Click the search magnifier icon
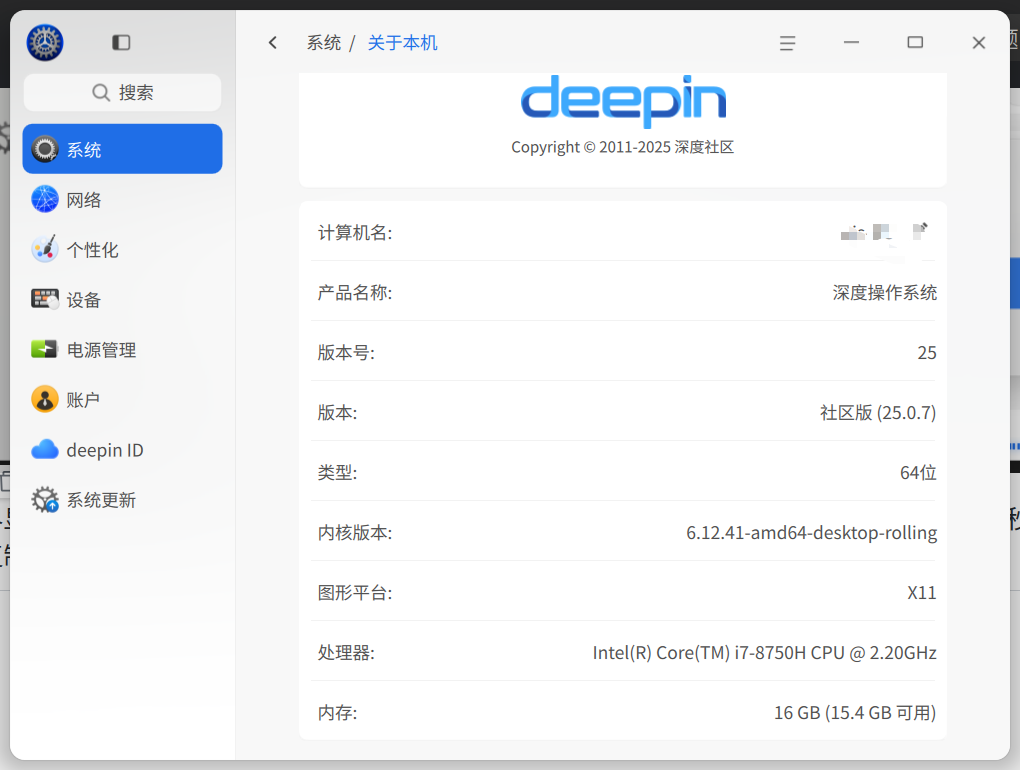The width and height of the screenshot is (1020, 770). [101, 92]
